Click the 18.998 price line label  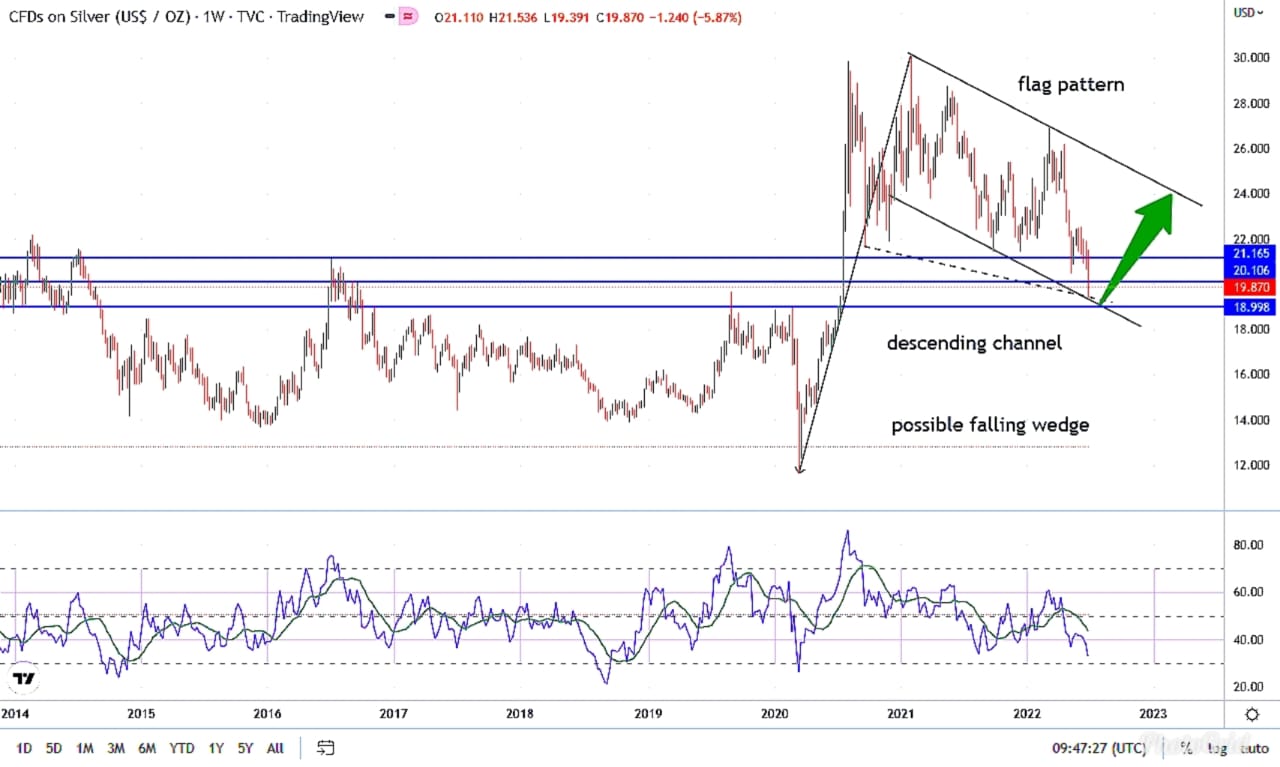tap(1249, 307)
